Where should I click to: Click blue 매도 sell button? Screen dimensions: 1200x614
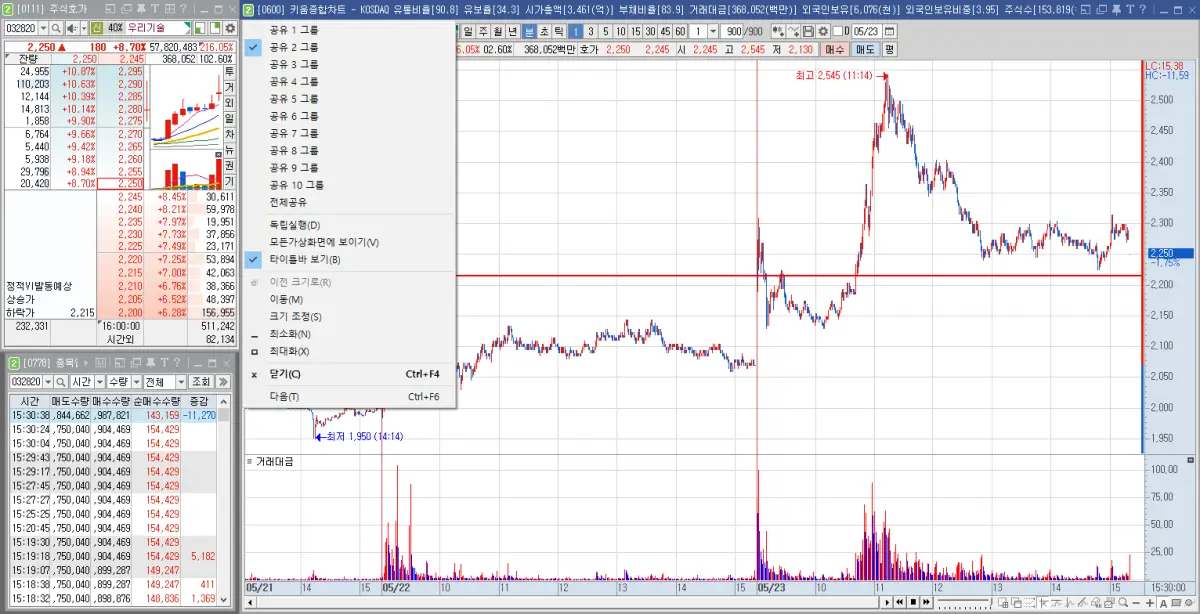pyautogui.click(x=865, y=49)
